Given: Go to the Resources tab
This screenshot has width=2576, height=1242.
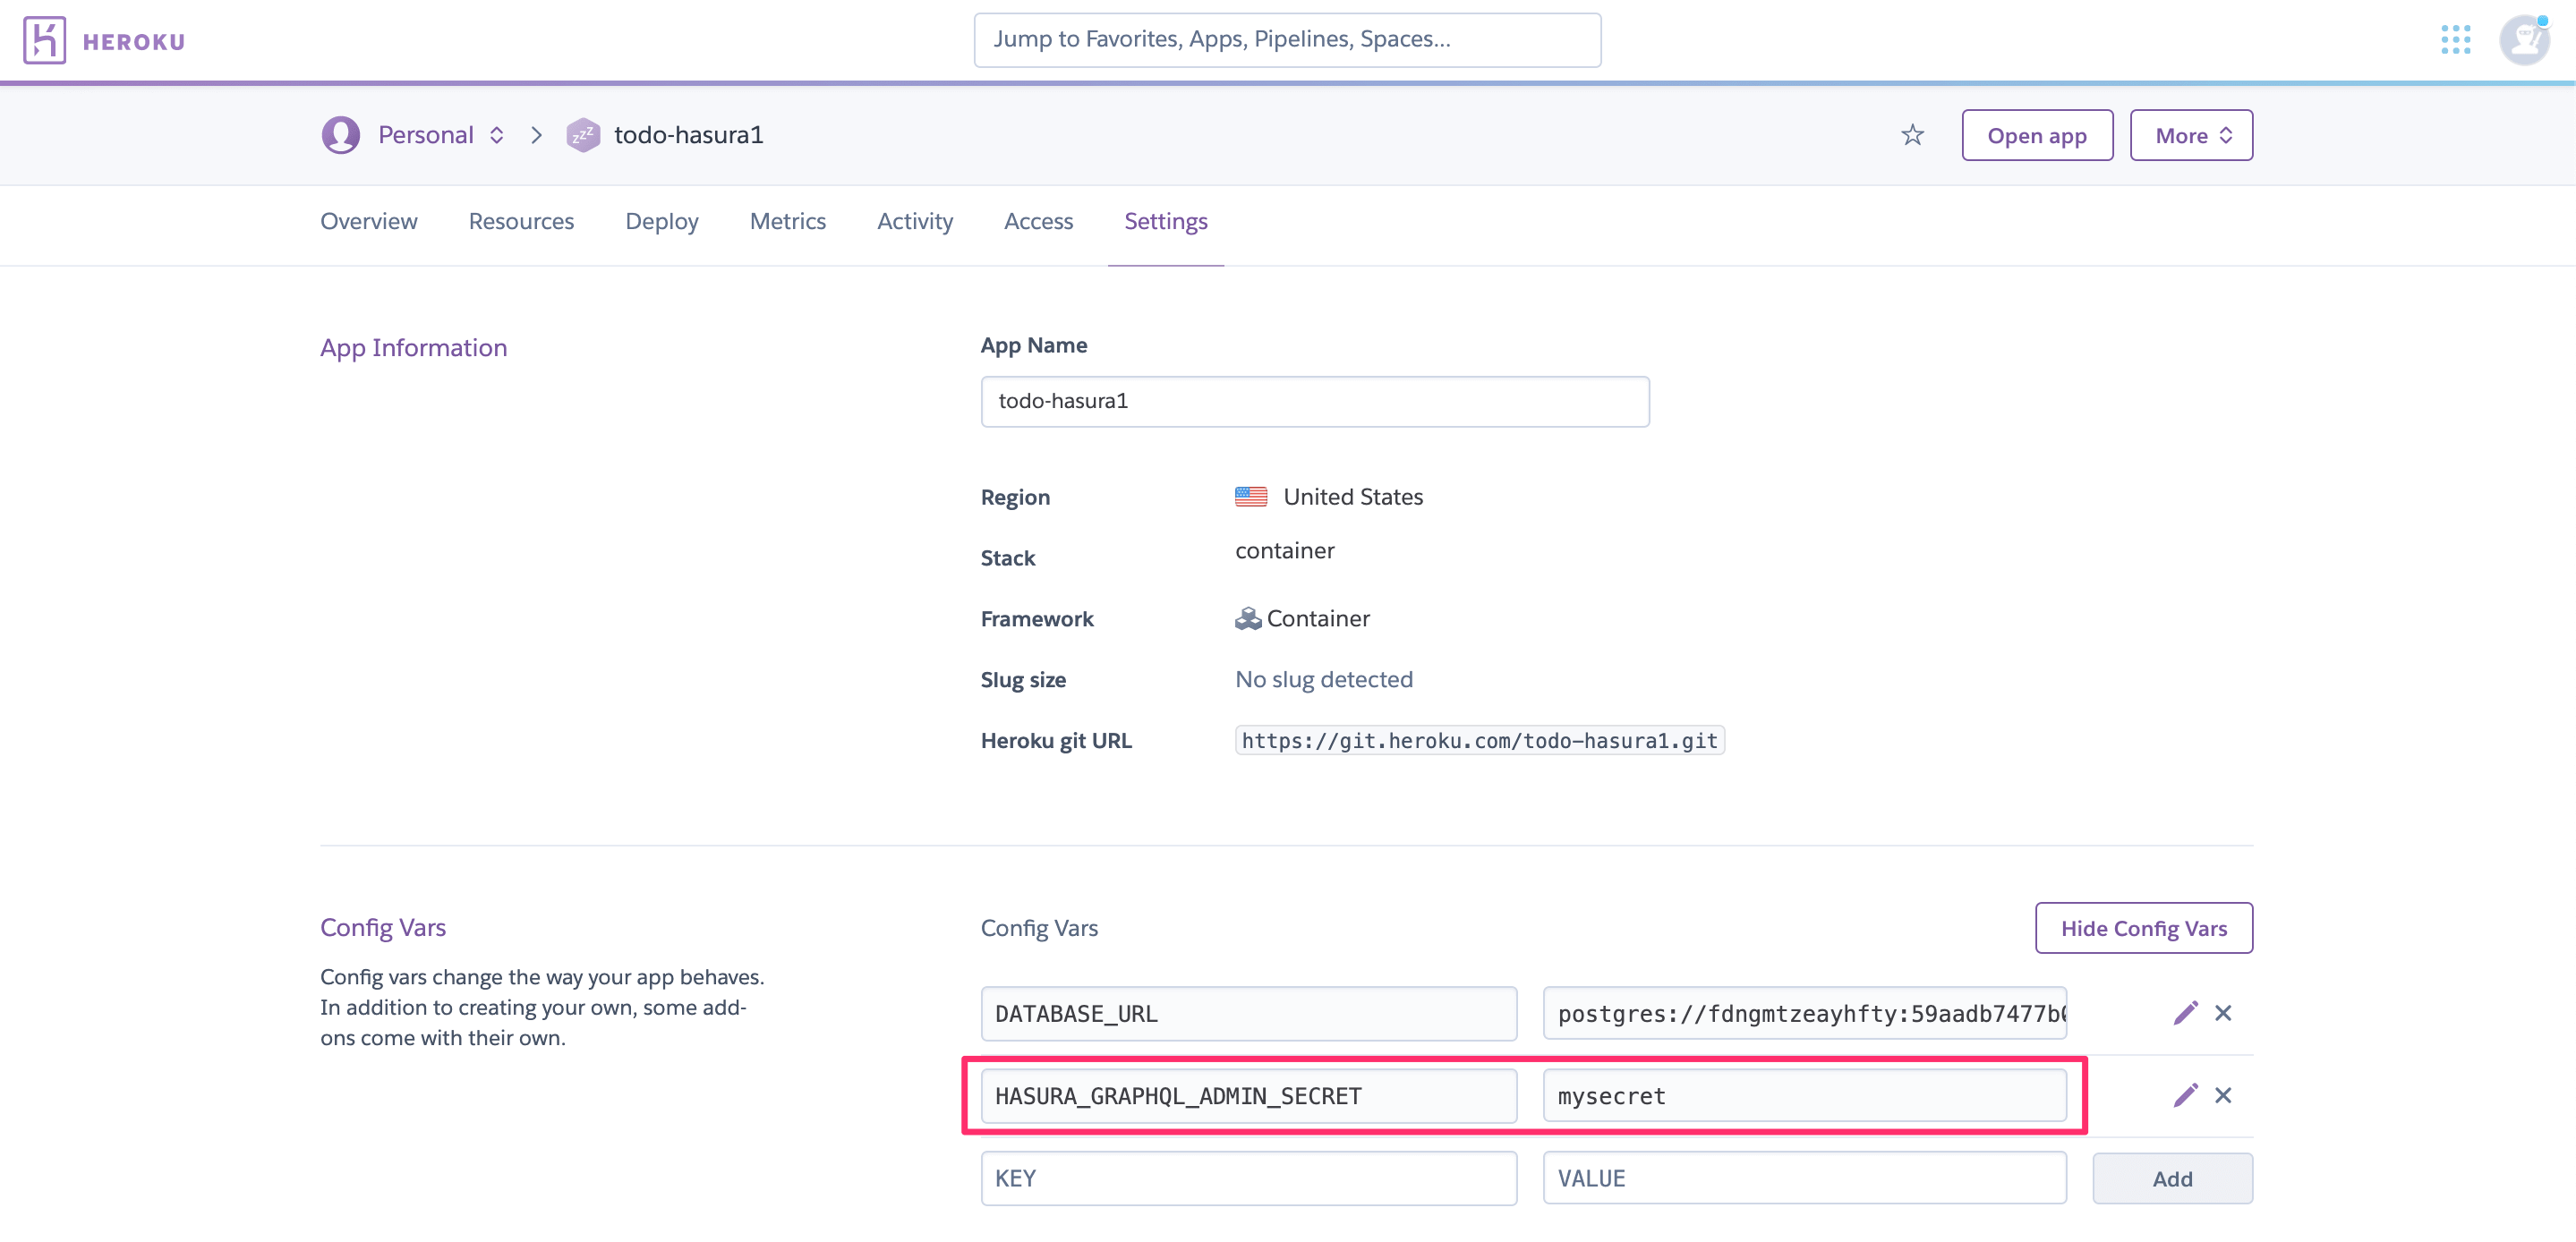Looking at the screenshot, I should (x=521, y=221).
